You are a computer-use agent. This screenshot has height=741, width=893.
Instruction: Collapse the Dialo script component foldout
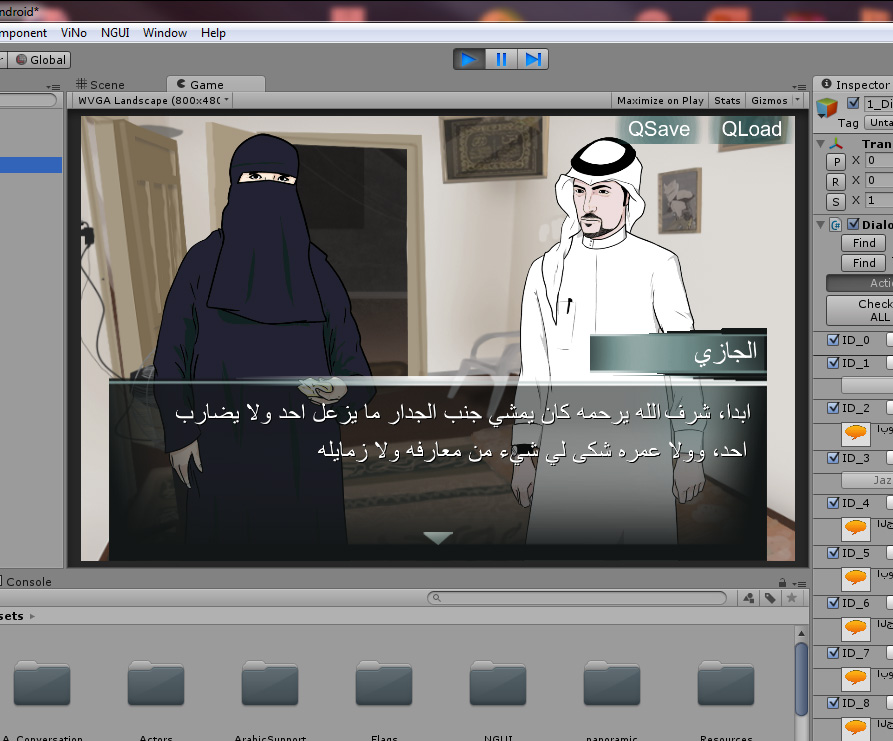coord(821,224)
